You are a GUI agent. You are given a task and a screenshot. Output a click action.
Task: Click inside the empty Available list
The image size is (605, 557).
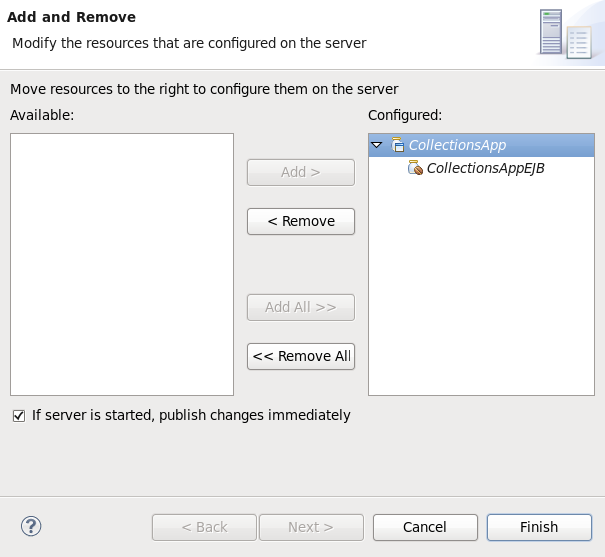tap(122, 264)
